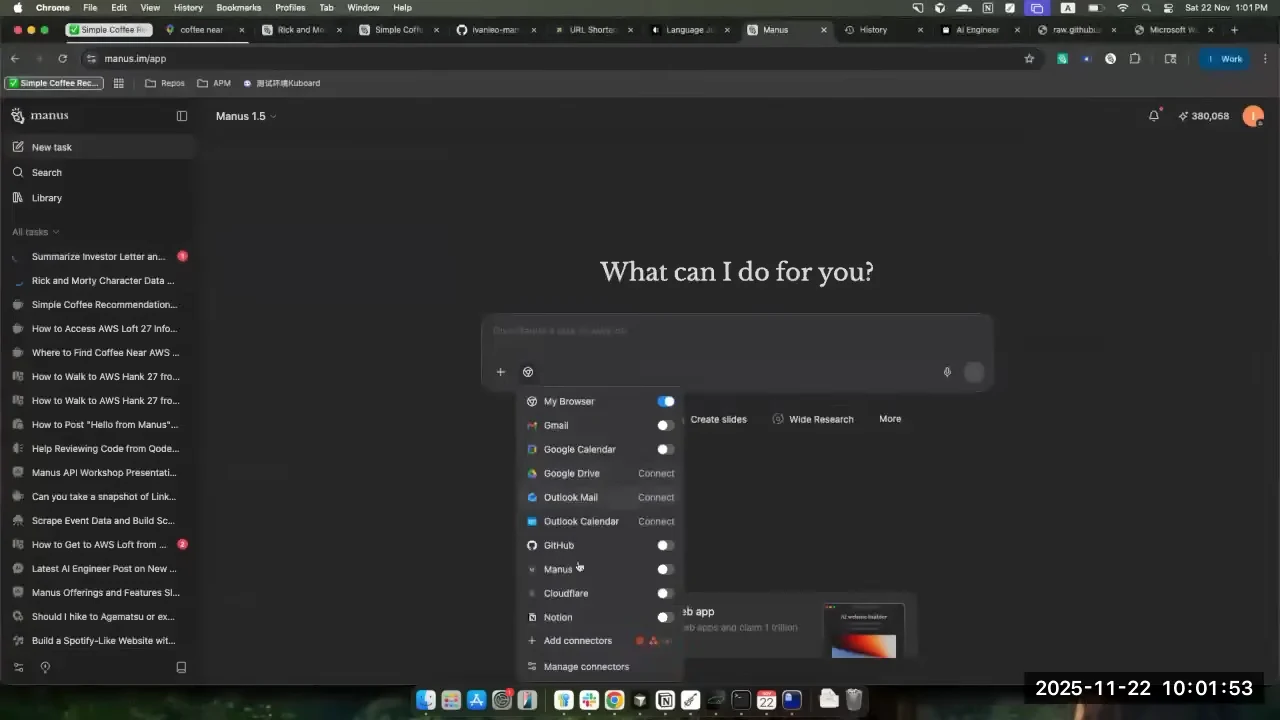Open Notion from the Dock
The width and height of the screenshot is (1280, 720).
(x=665, y=700)
